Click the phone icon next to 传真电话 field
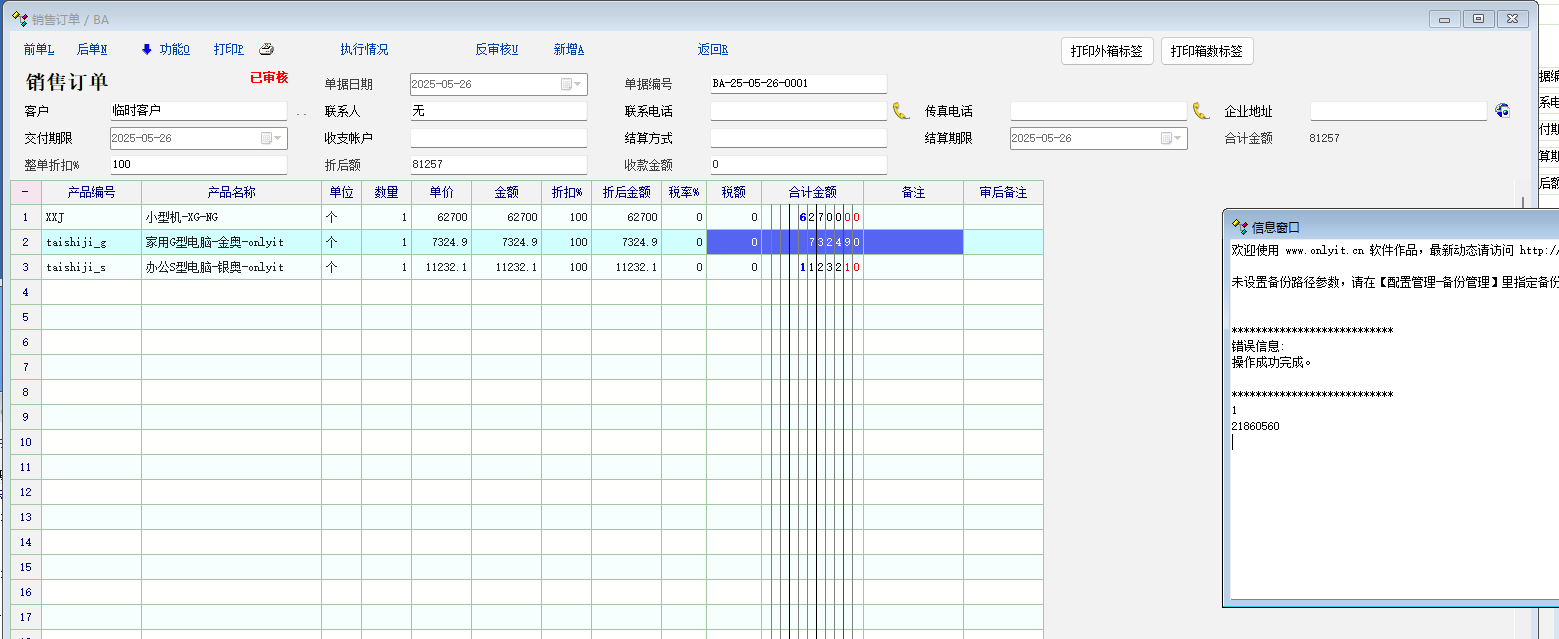The height and width of the screenshot is (639, 1559). (x=1200, y=111)
